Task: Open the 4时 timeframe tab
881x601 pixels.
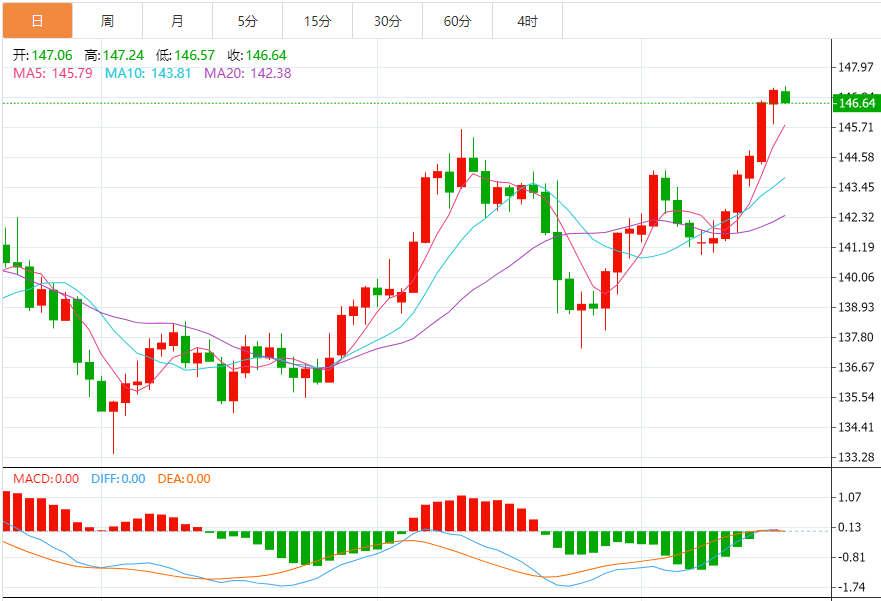Action: pyautogui.click(x=528, y=21)
